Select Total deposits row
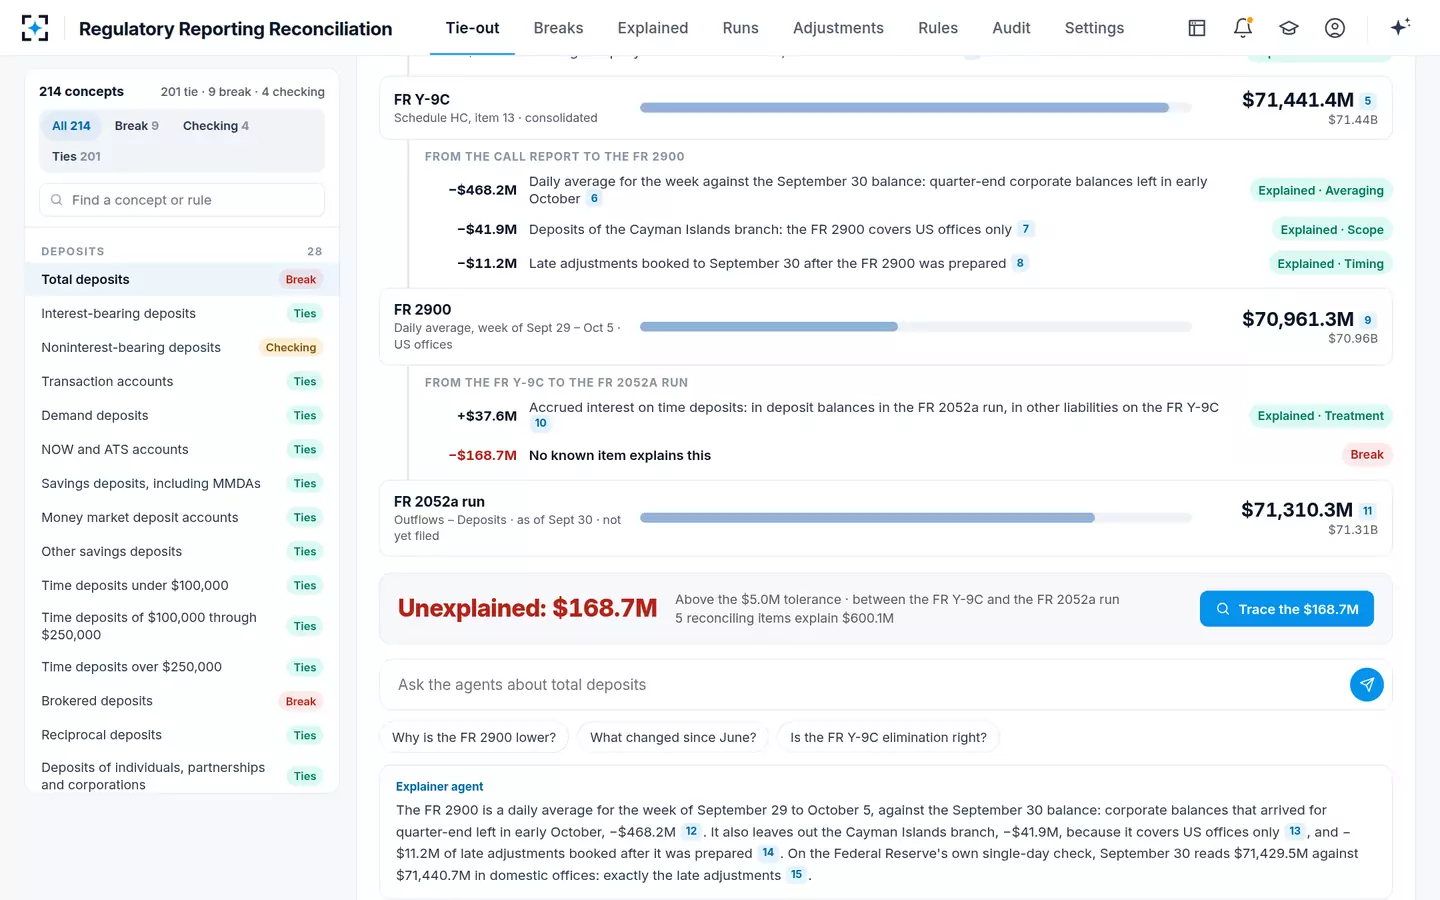Screen dimensions: 1440x900 tap(182, 280)
